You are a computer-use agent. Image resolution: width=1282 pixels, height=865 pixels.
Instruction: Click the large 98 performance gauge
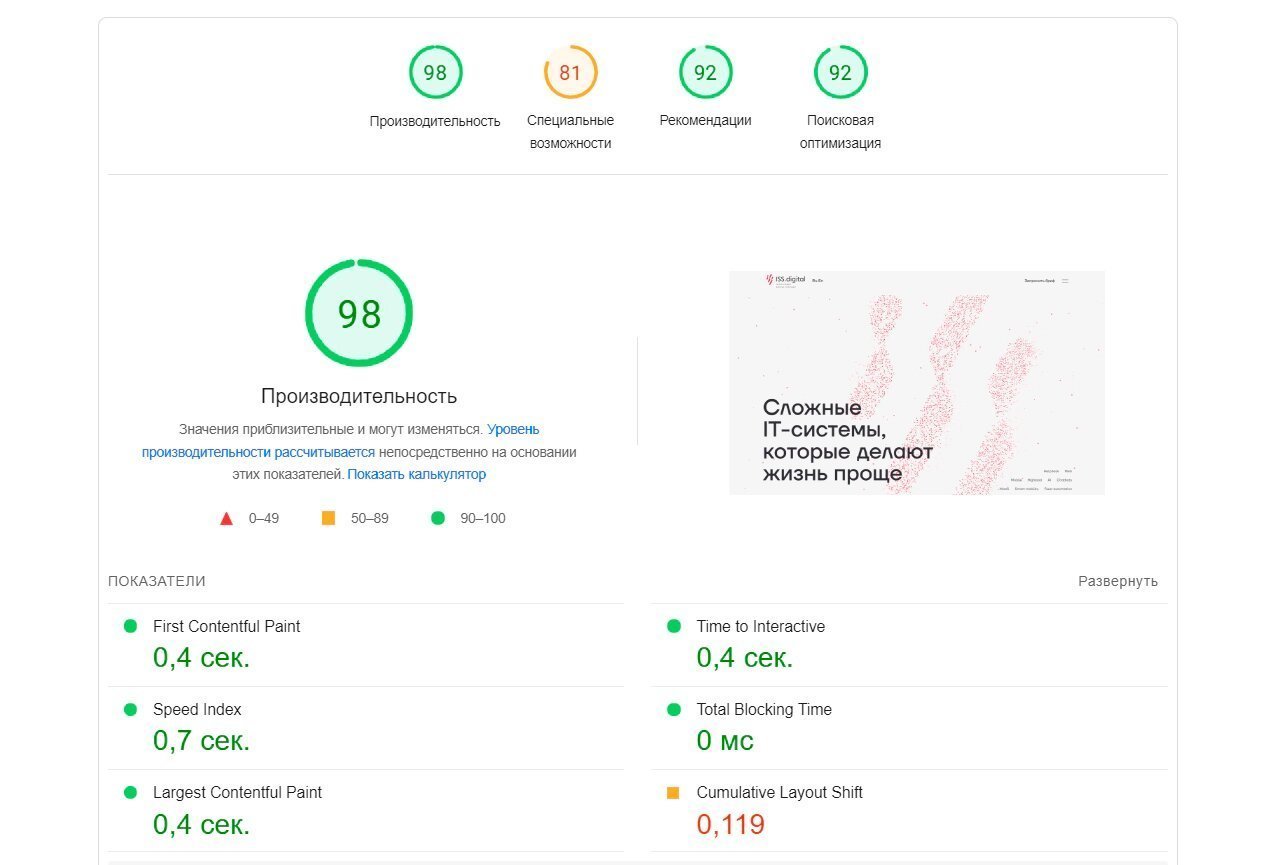click(359, 314)
